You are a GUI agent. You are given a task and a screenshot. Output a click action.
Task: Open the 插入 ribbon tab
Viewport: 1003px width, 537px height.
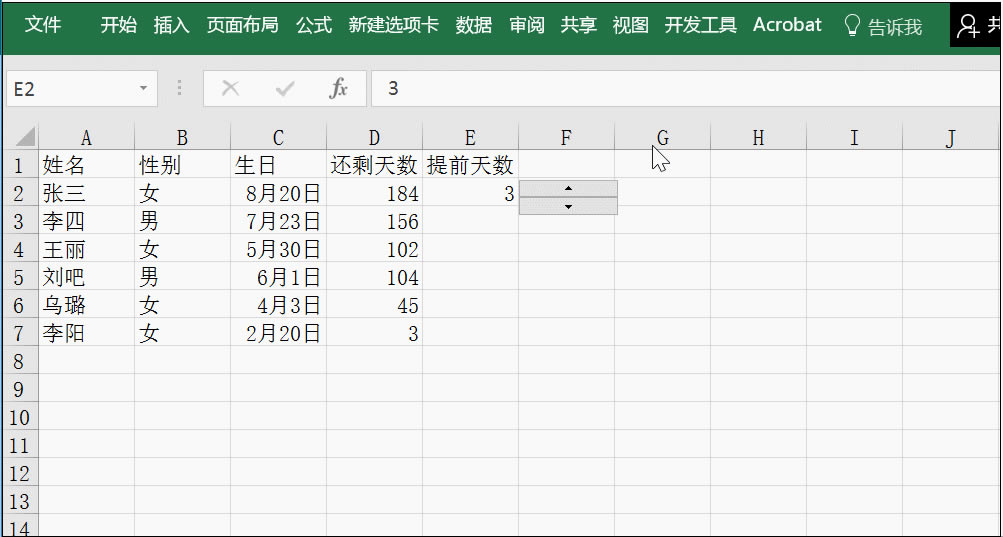pyautogui.click(x=171, y=25)
